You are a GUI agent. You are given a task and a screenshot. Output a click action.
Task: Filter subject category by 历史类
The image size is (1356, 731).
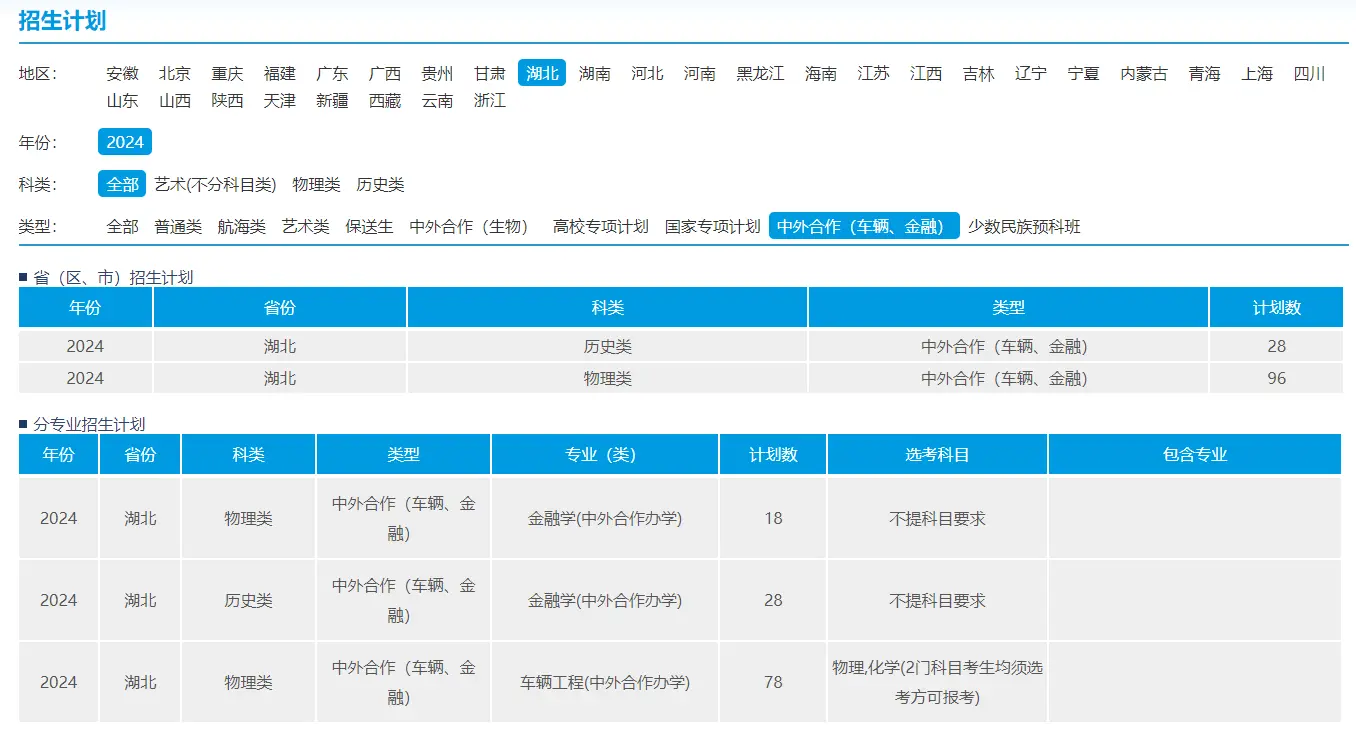(x=380, y=184)
